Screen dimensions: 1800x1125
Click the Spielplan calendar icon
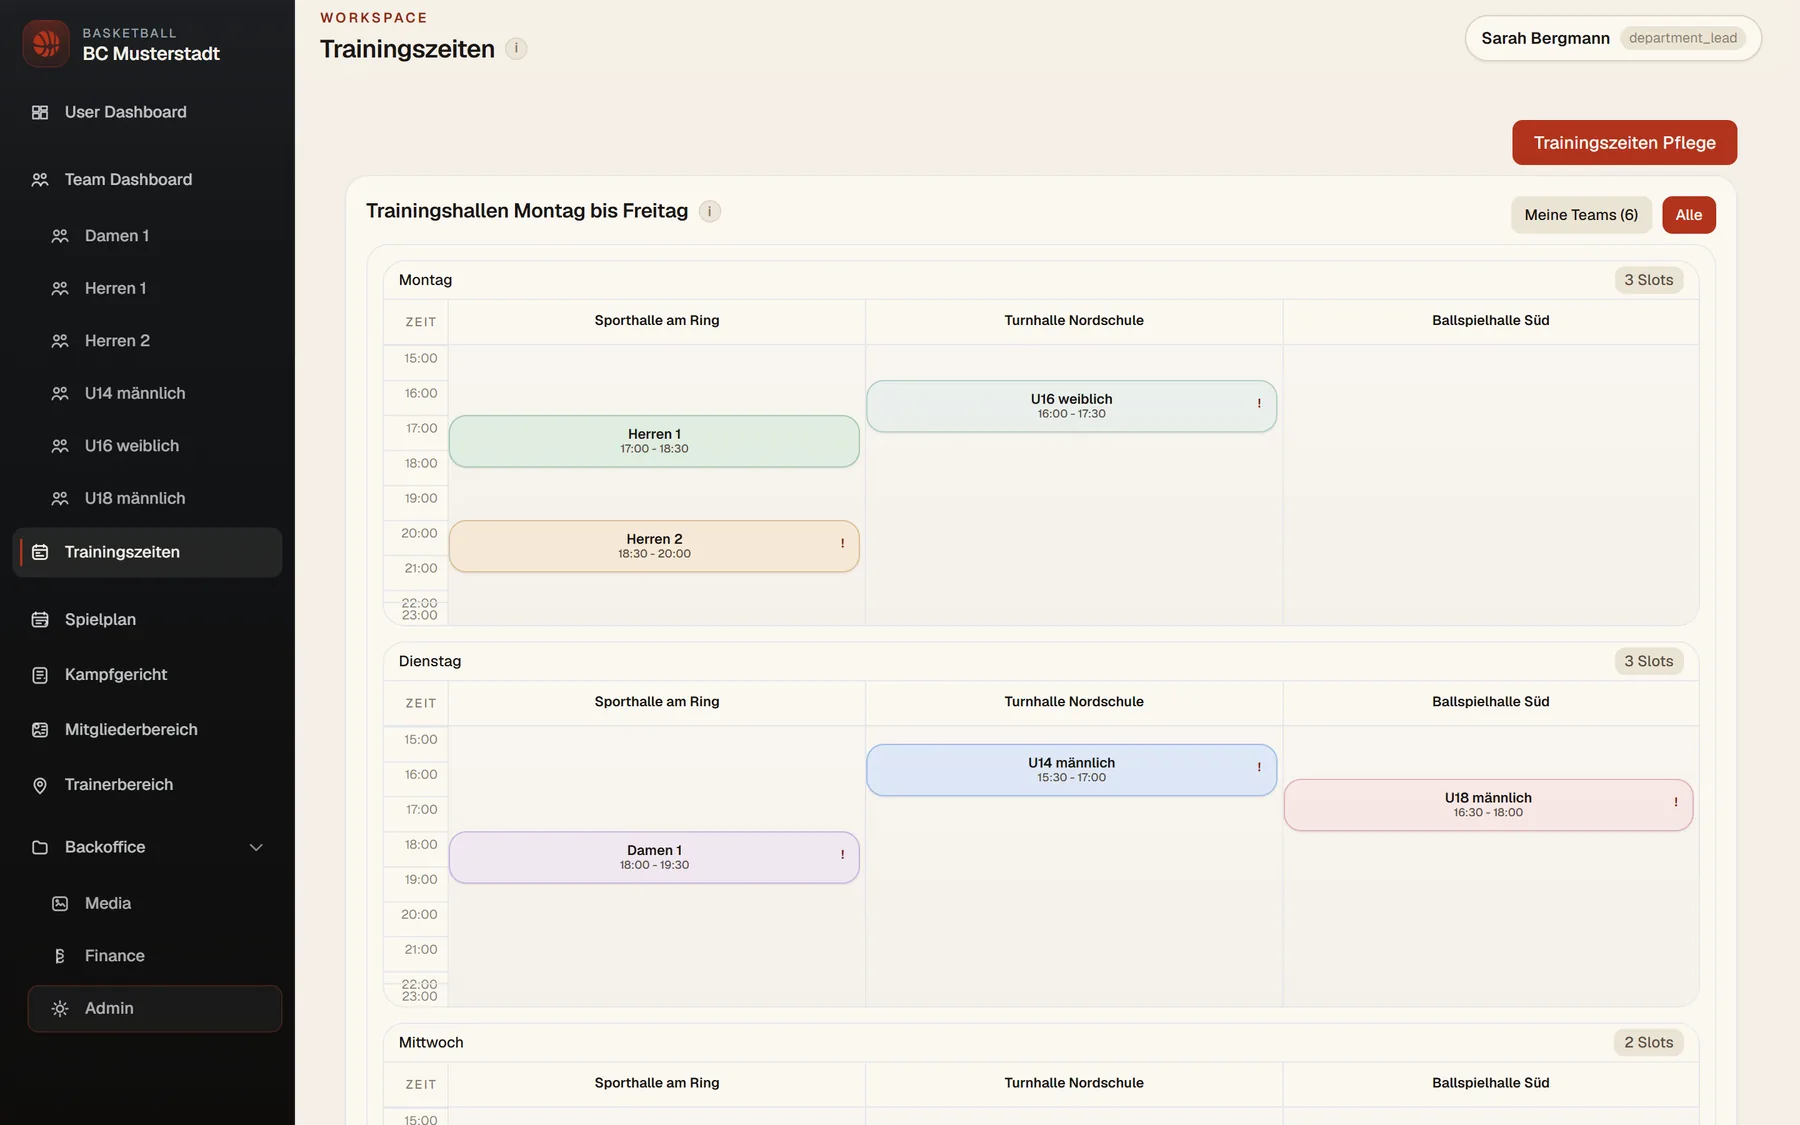[x=40, y=620]
